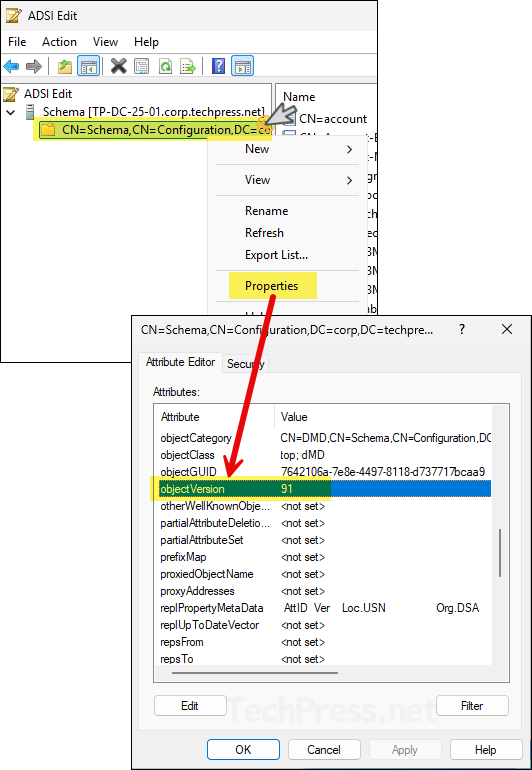Select the partialAttributeSet attribute row
This screenshot has width=532, height=770.
click(324, 540)
